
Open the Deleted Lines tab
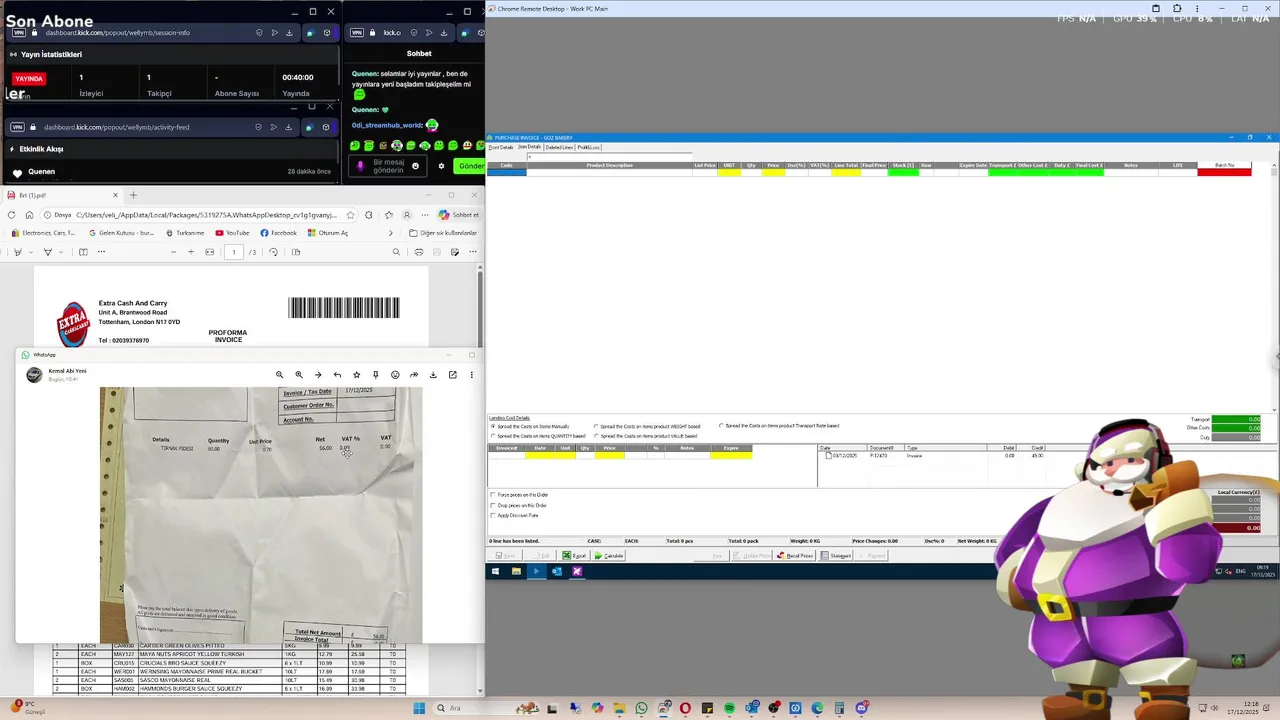coord(559,147)
